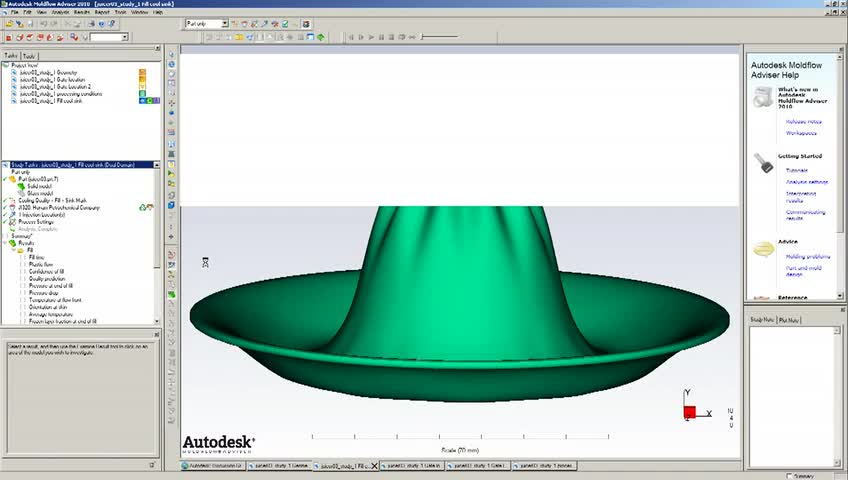Toggle the Summary checkbox in status bar
This screenshot has width=848, height=480.
click(789, 476)
